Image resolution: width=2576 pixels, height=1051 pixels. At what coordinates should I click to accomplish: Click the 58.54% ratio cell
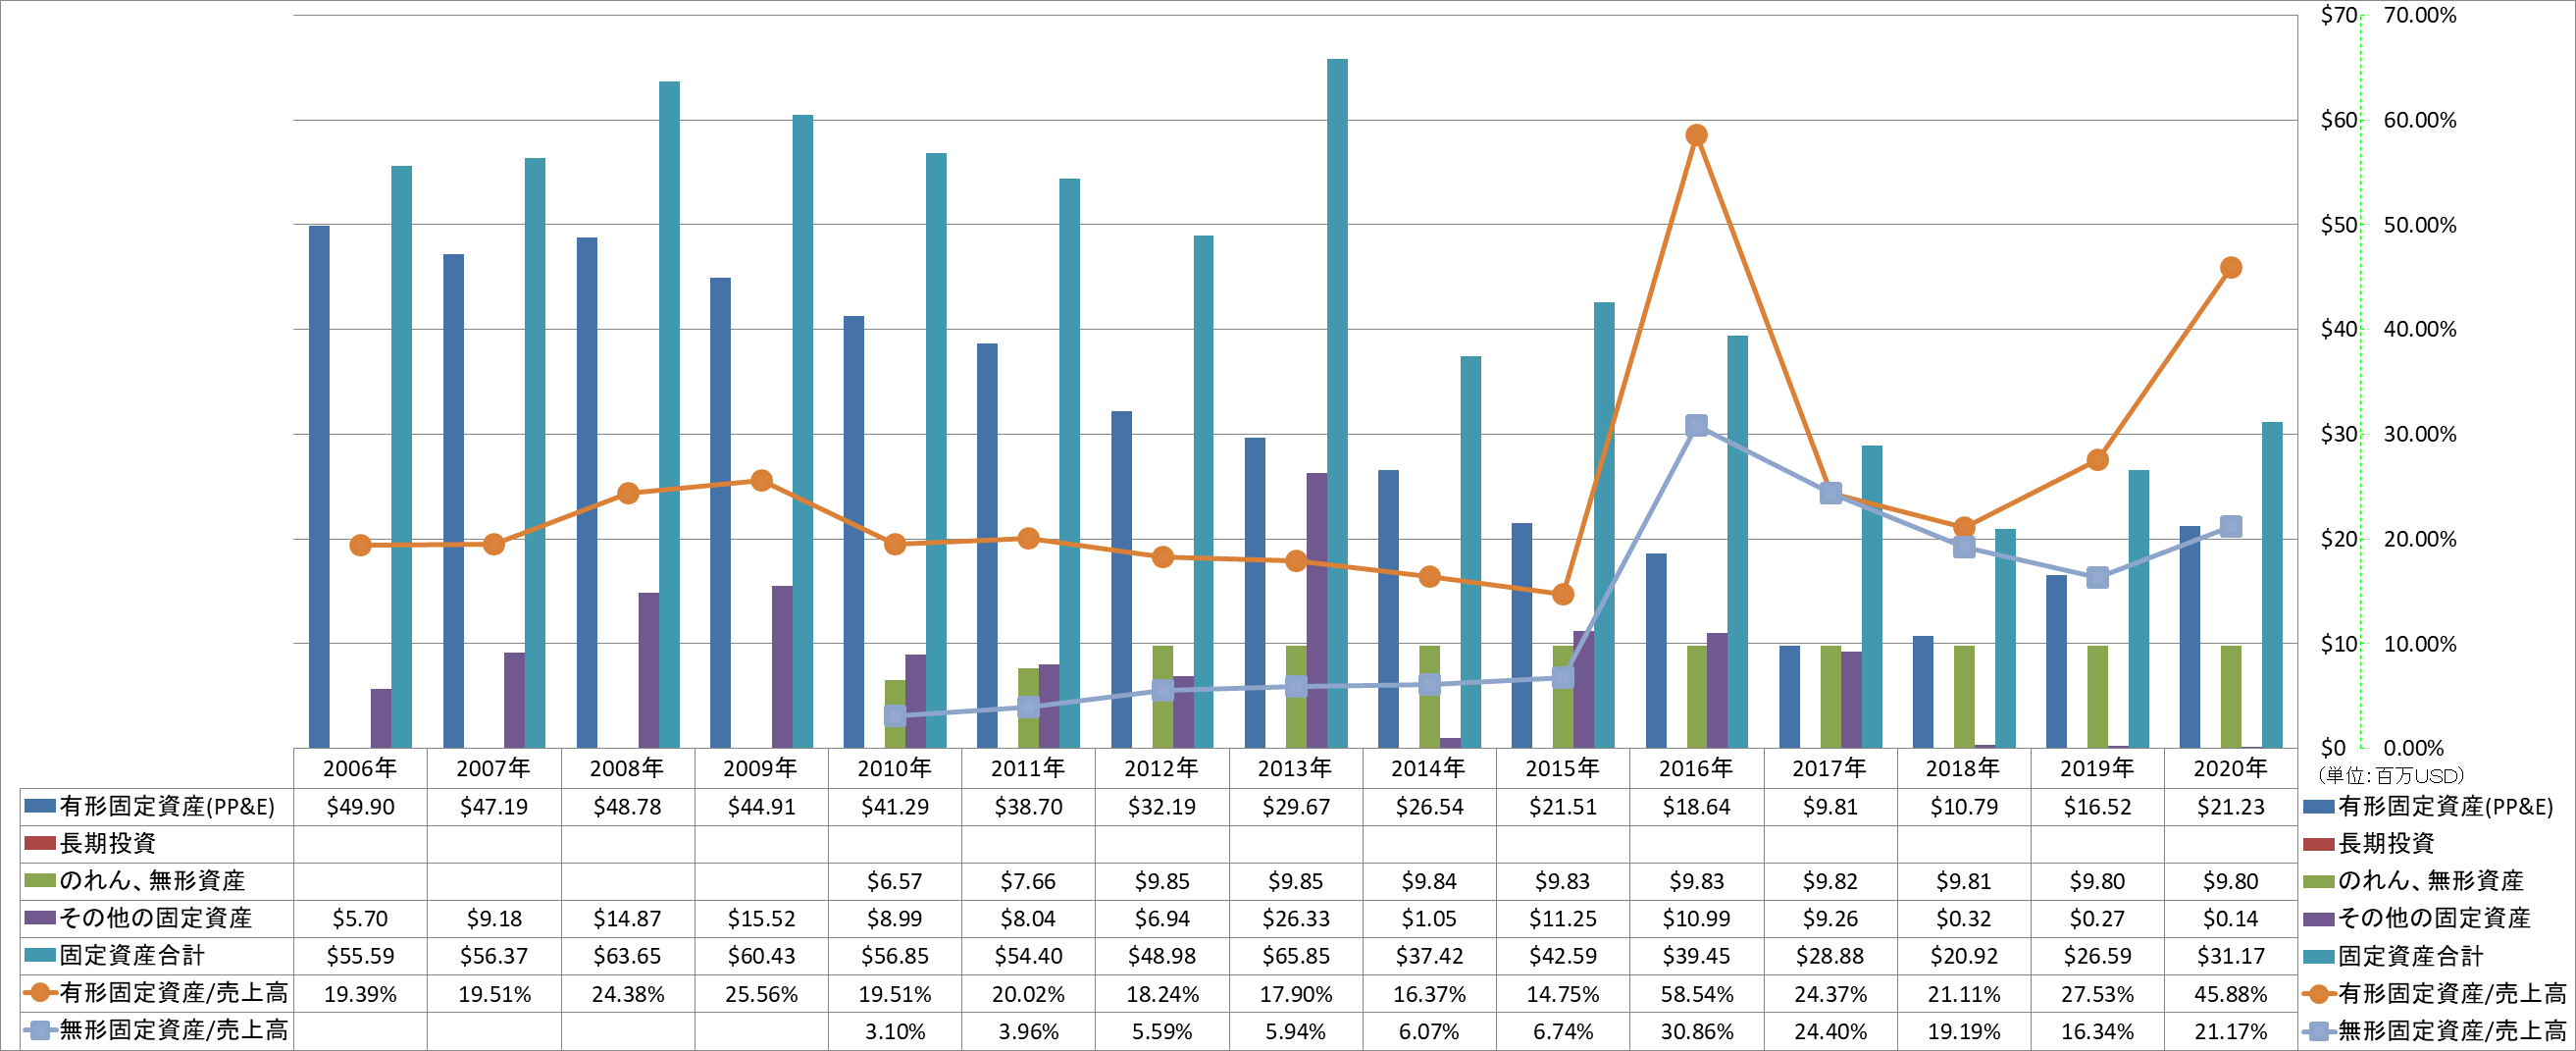tap(1696, 994)
